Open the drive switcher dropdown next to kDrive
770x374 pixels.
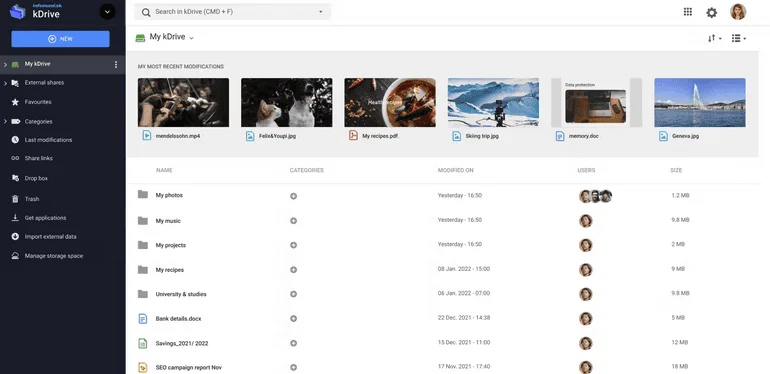[x=107, y=12]
